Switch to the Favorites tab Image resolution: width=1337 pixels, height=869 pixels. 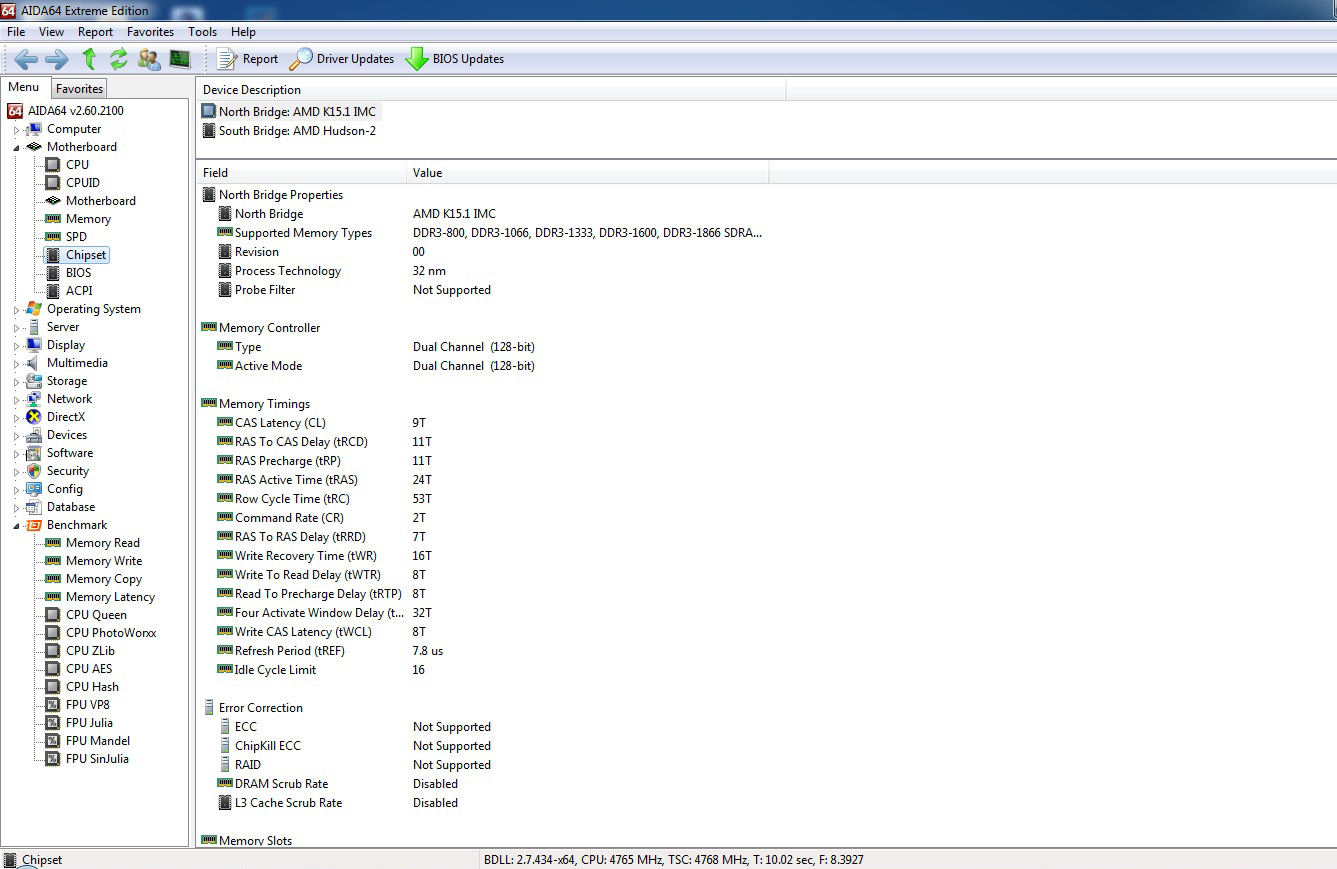coord(79,89)
